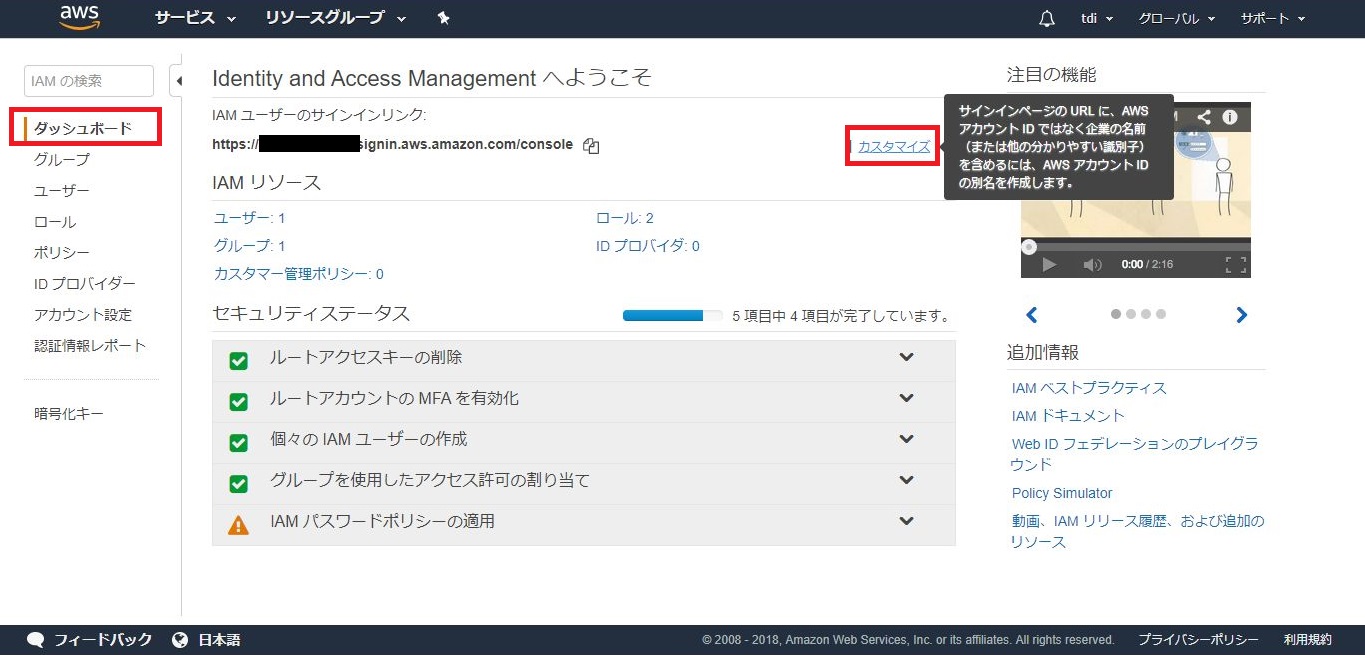Viewport: 1365px width, 655px height.
Task: Play the featured video
Action: pos(1049,265)
